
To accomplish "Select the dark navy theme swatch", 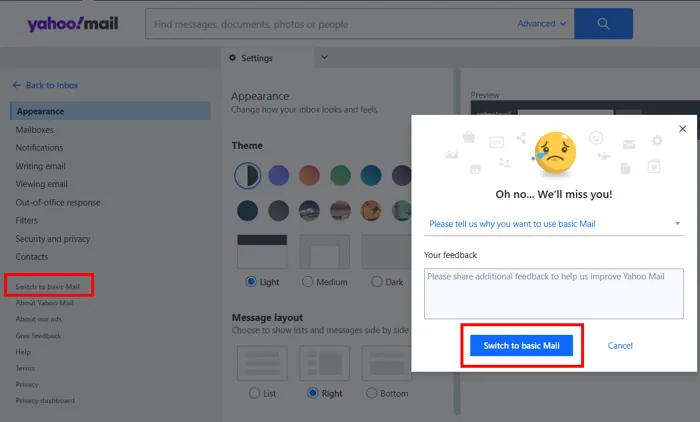I will (x=247, y=210).
